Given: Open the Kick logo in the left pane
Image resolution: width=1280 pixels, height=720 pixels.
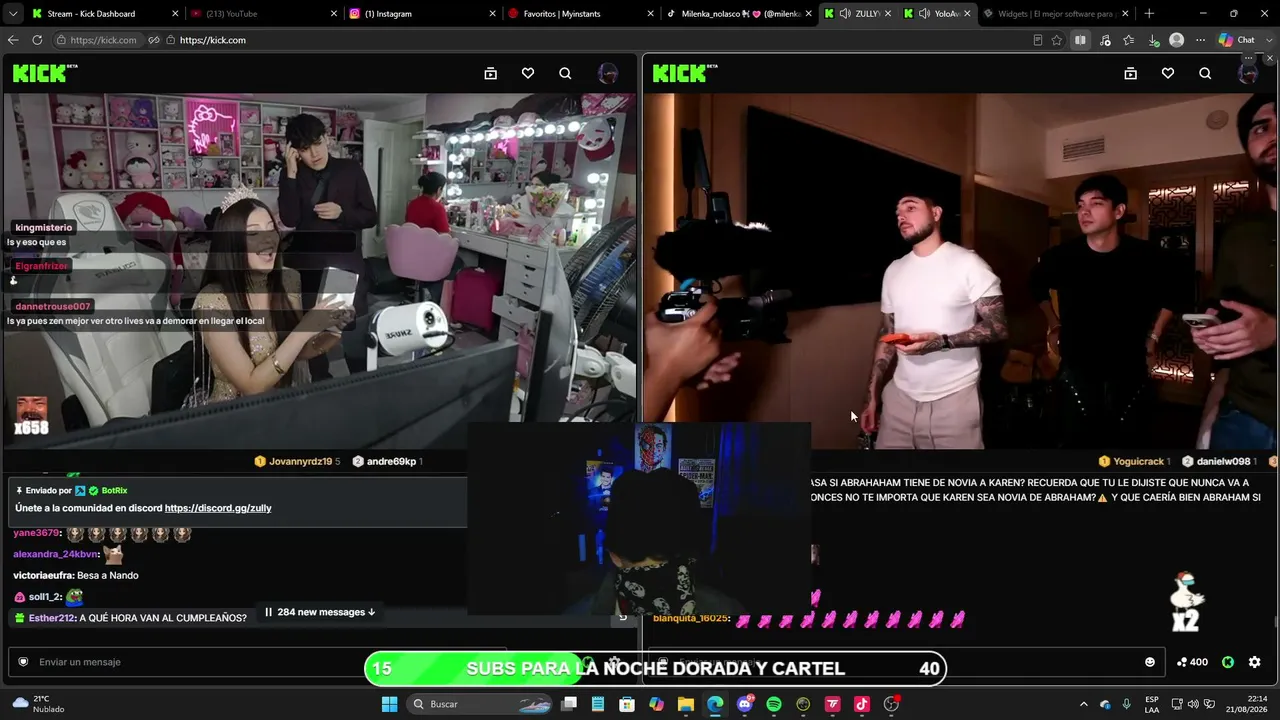Looking at the screenshot, I should click(45, 73).
